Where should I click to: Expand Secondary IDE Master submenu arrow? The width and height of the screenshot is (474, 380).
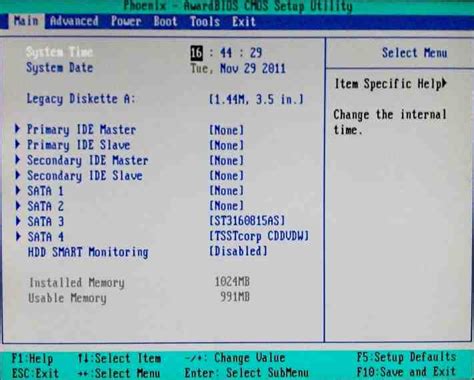tap(18, 159)
